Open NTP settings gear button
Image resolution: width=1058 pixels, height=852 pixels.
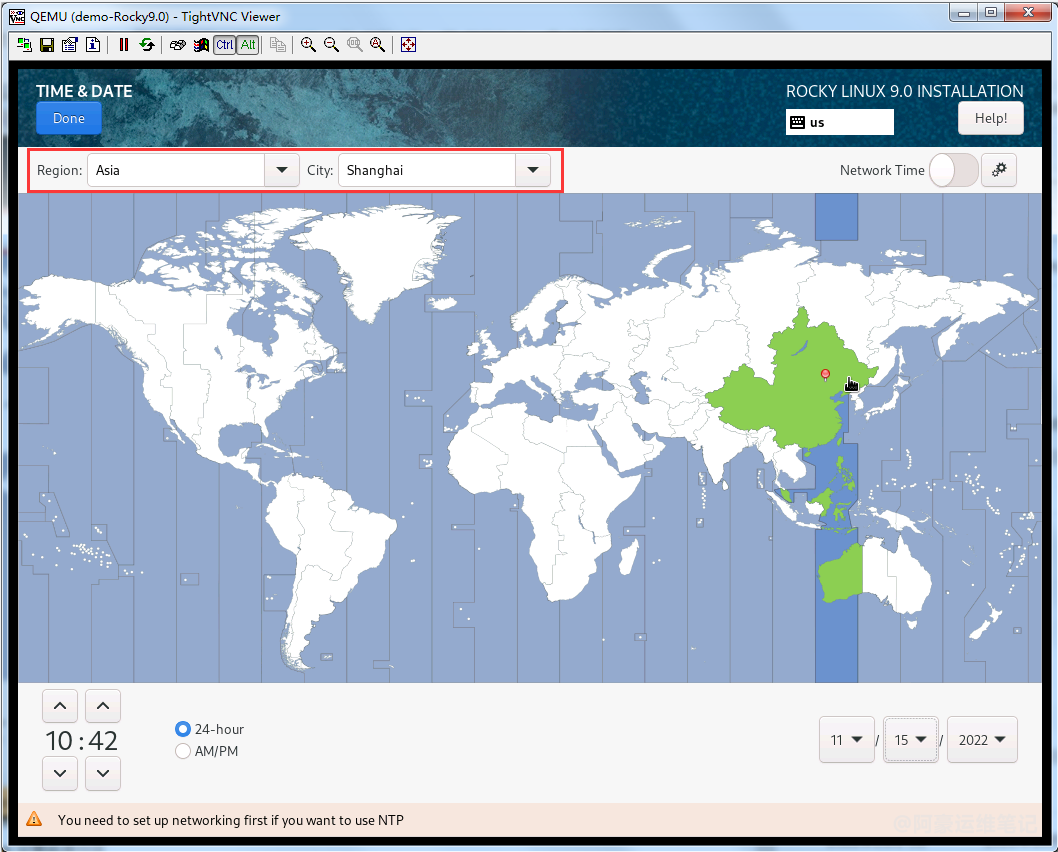998,170
